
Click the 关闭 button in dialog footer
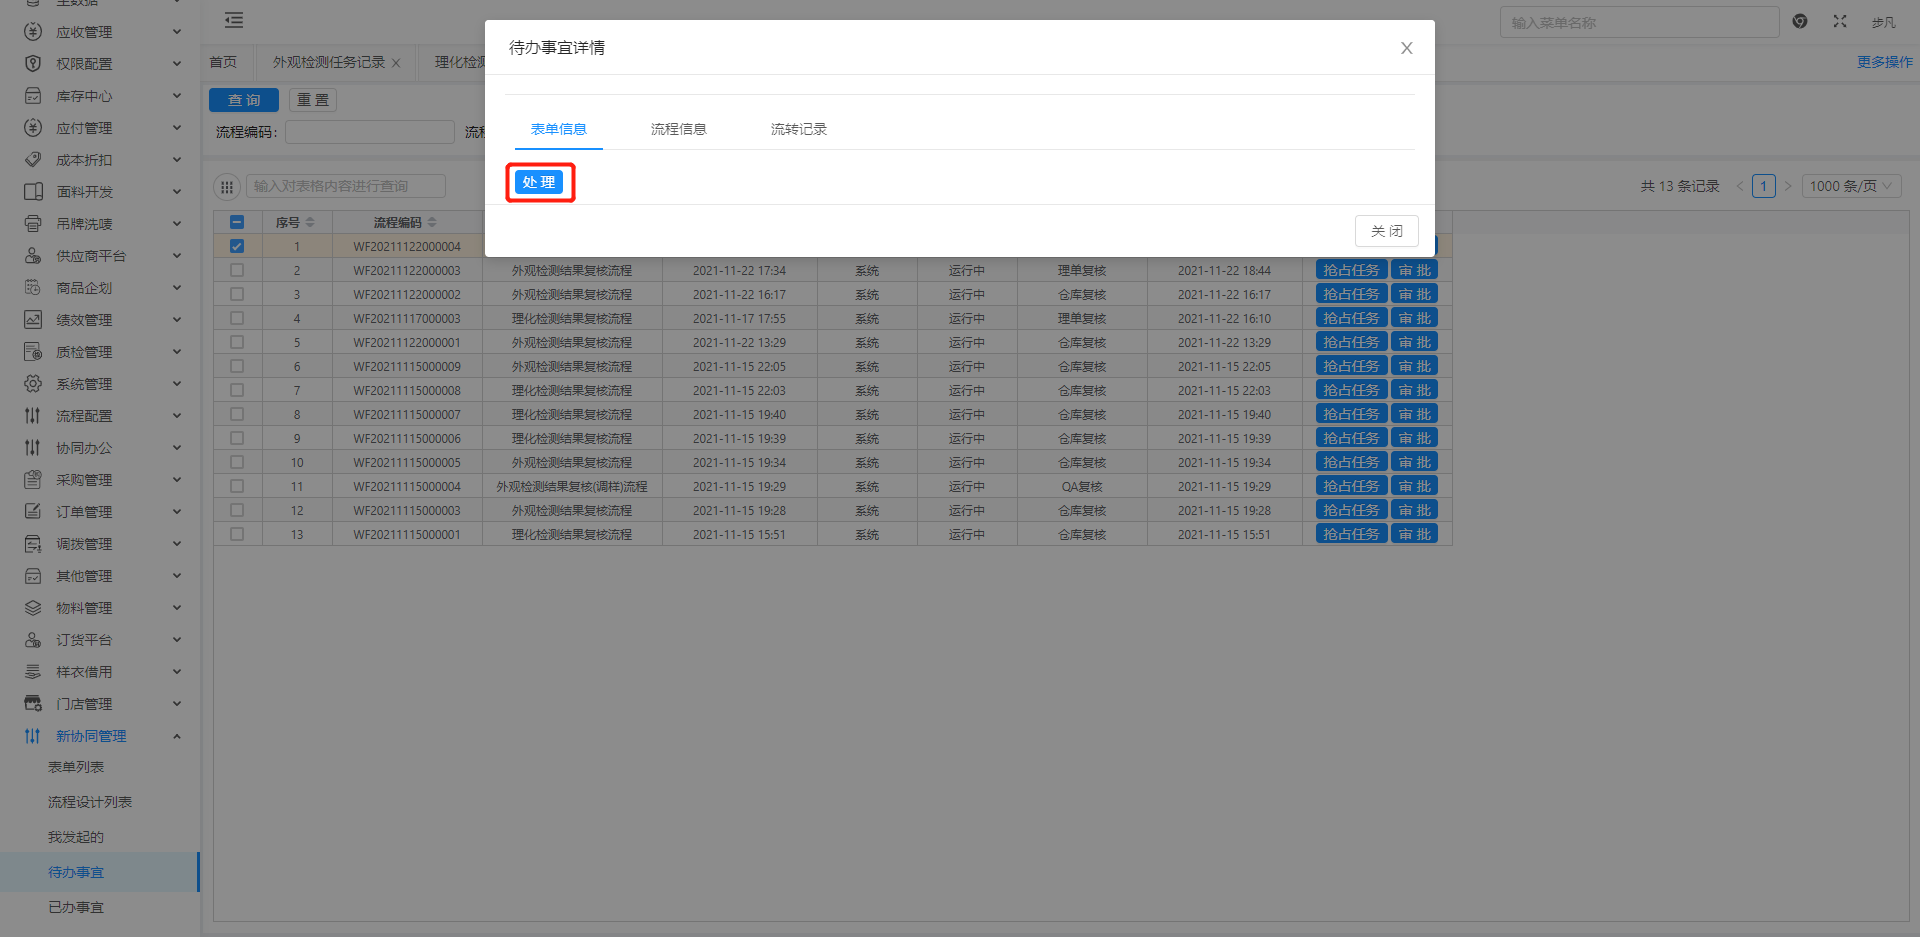(x=1386, y=231)
